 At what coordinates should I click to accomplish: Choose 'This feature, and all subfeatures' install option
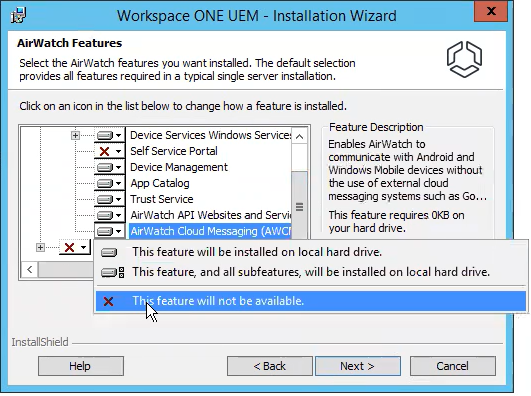311,272
